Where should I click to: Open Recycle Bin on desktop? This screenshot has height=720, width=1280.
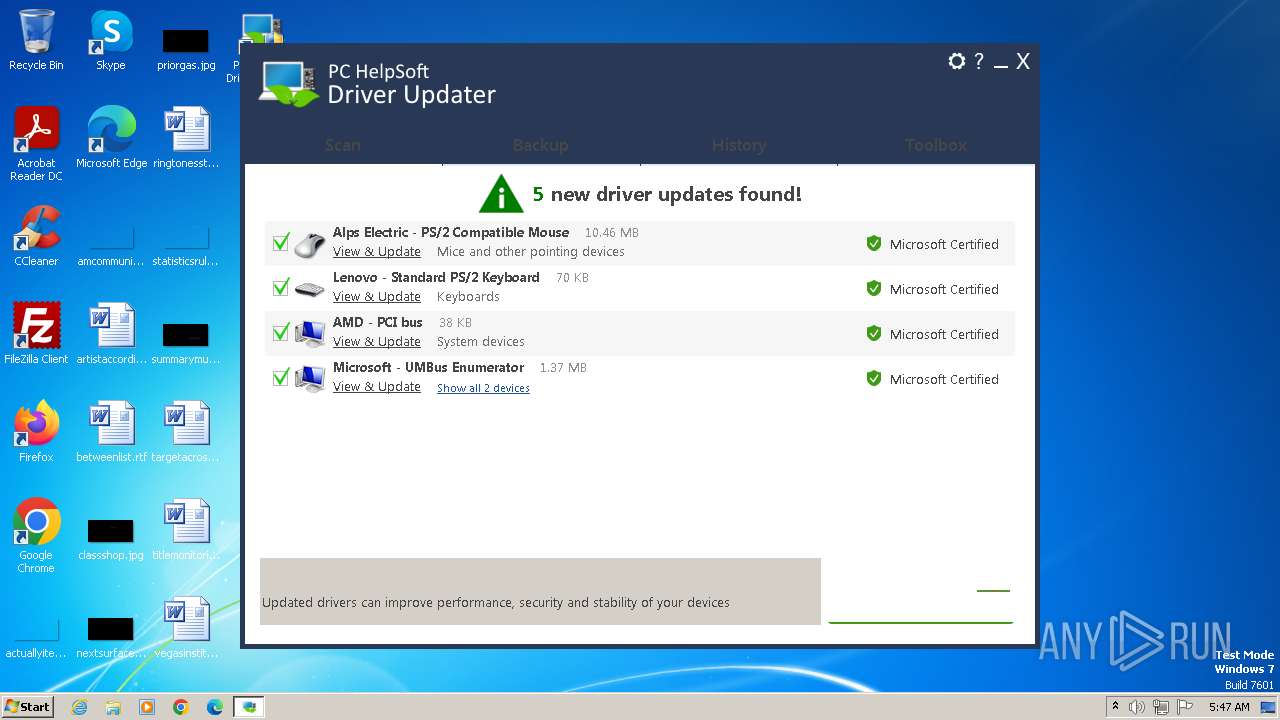click(x=36, y=40)
